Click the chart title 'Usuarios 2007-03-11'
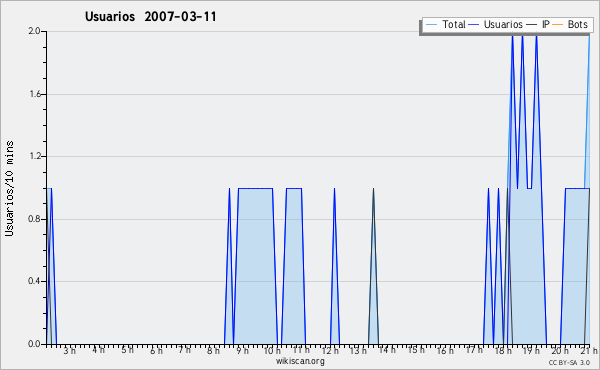 [x=150, y=17]
